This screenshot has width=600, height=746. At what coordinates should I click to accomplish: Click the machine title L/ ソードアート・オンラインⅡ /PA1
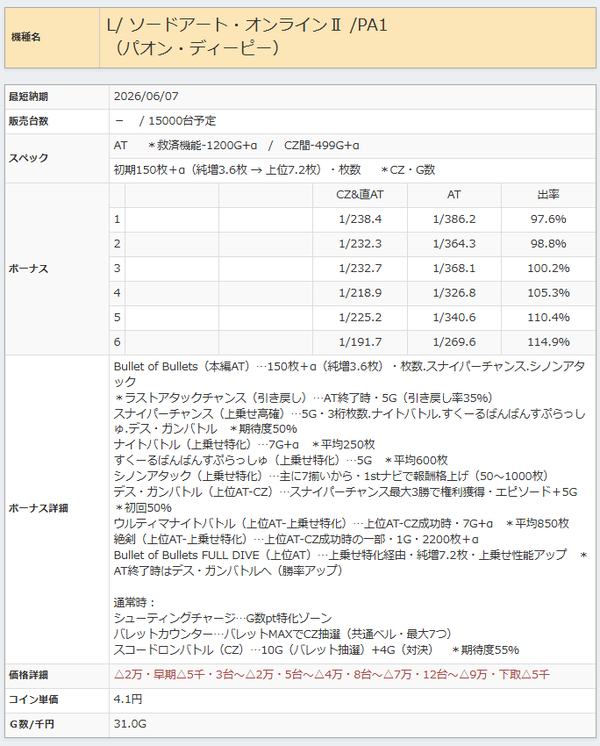pos(247,25)
